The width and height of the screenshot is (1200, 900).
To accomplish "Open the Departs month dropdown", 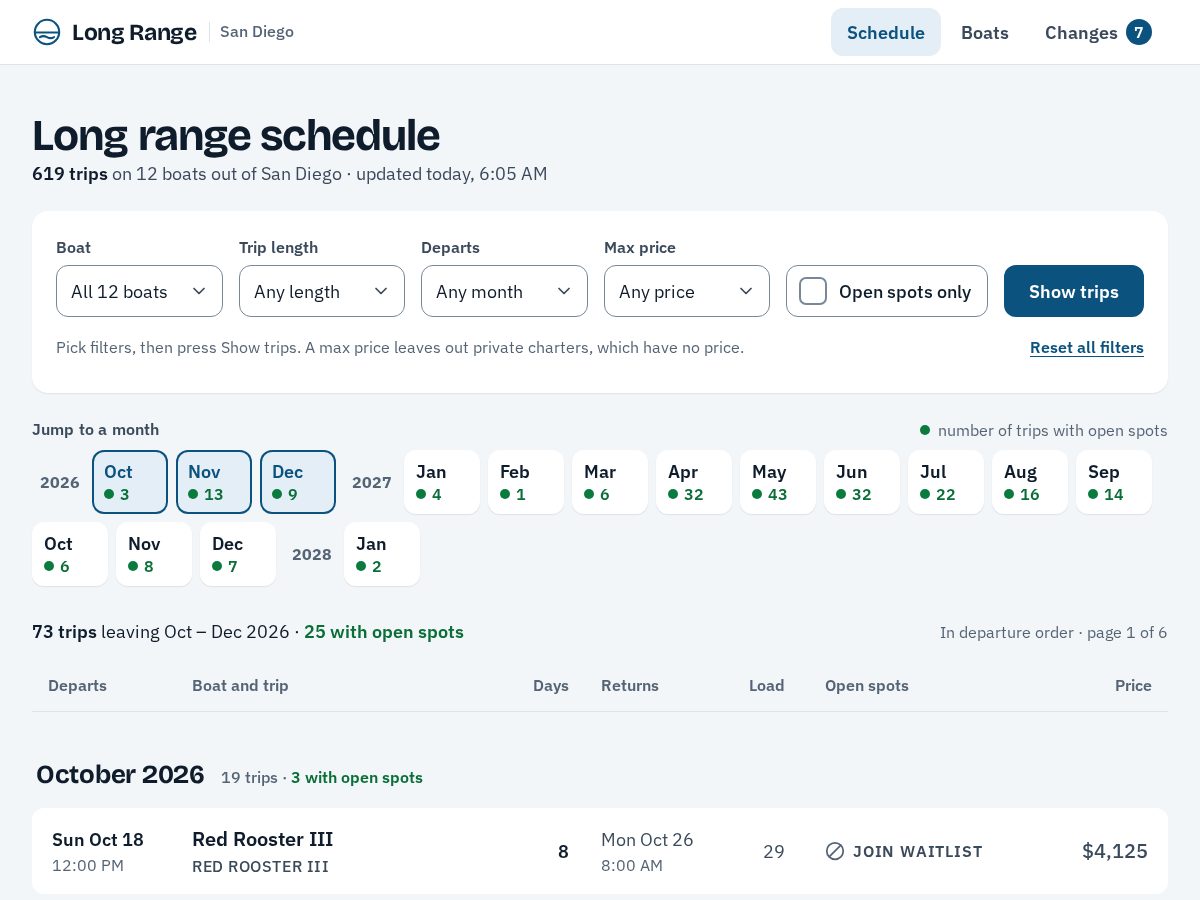I will tap(504, 291).
